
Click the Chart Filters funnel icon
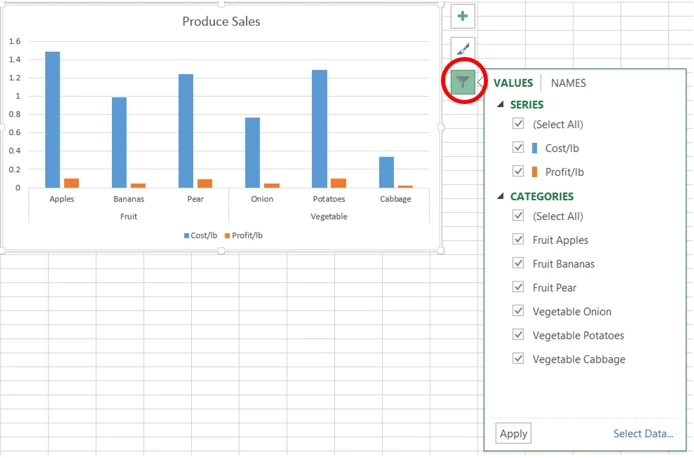(462, 81)
